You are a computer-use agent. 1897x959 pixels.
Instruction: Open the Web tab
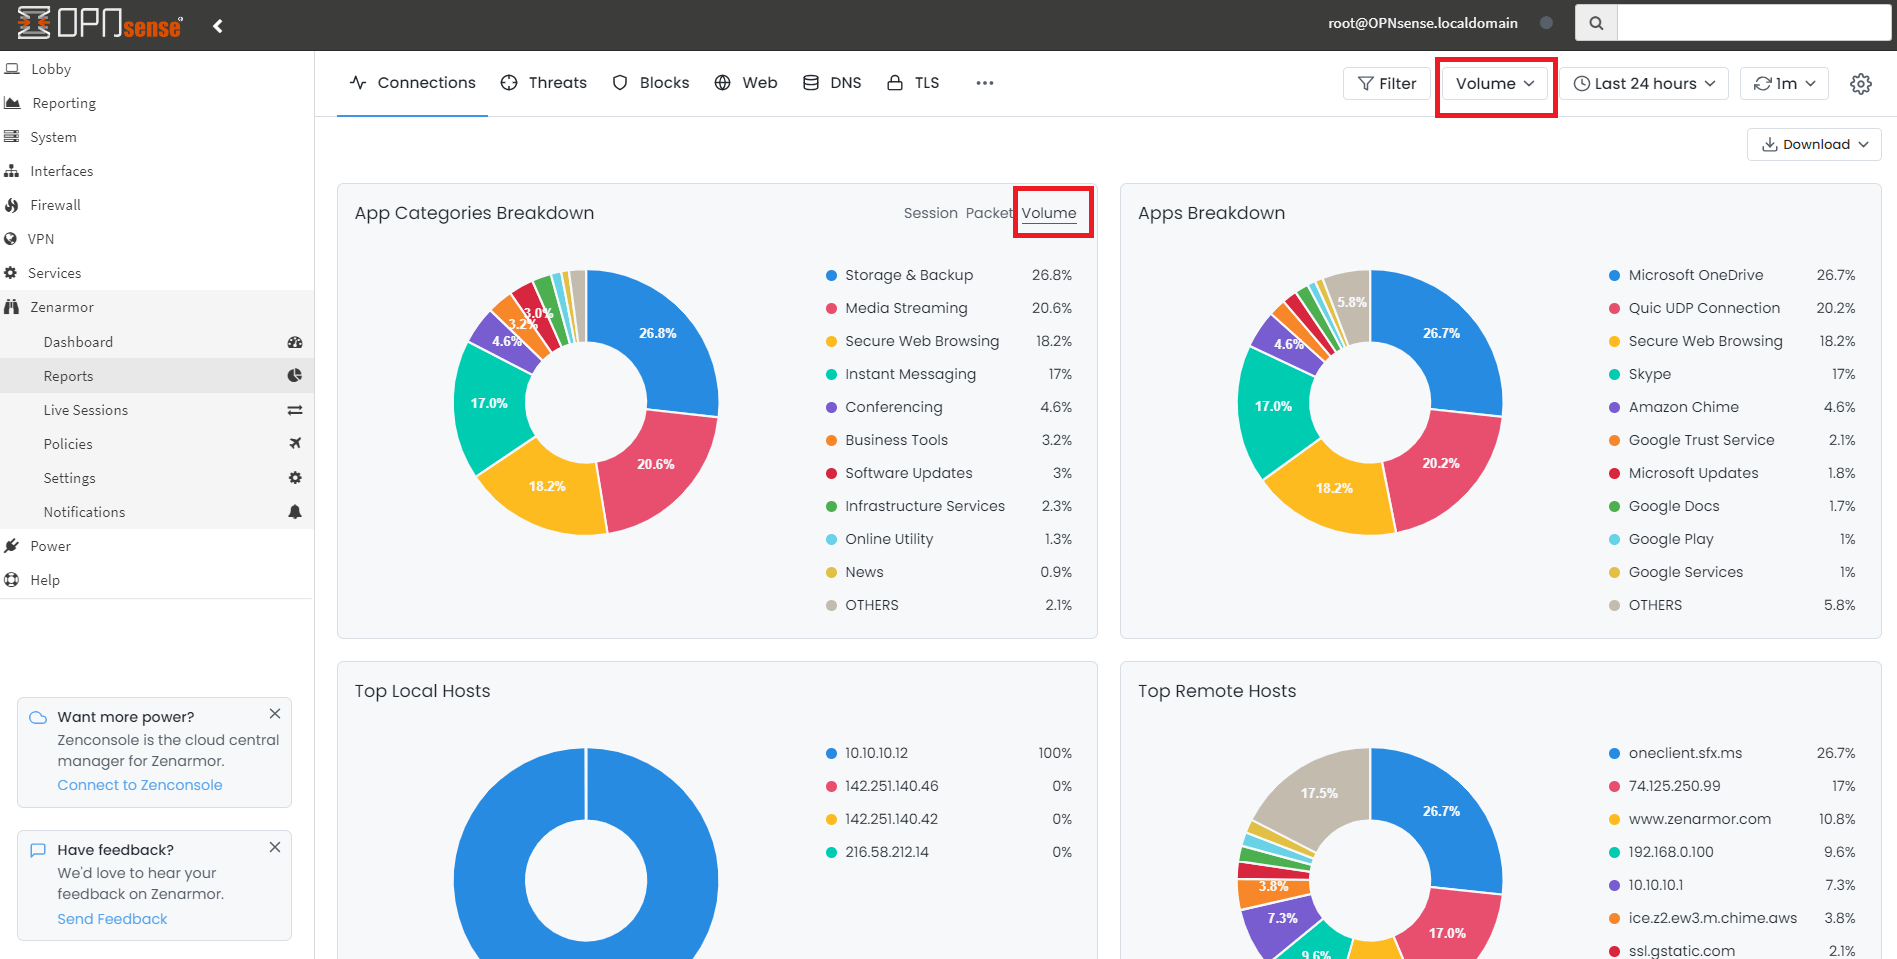click(745, 83)
